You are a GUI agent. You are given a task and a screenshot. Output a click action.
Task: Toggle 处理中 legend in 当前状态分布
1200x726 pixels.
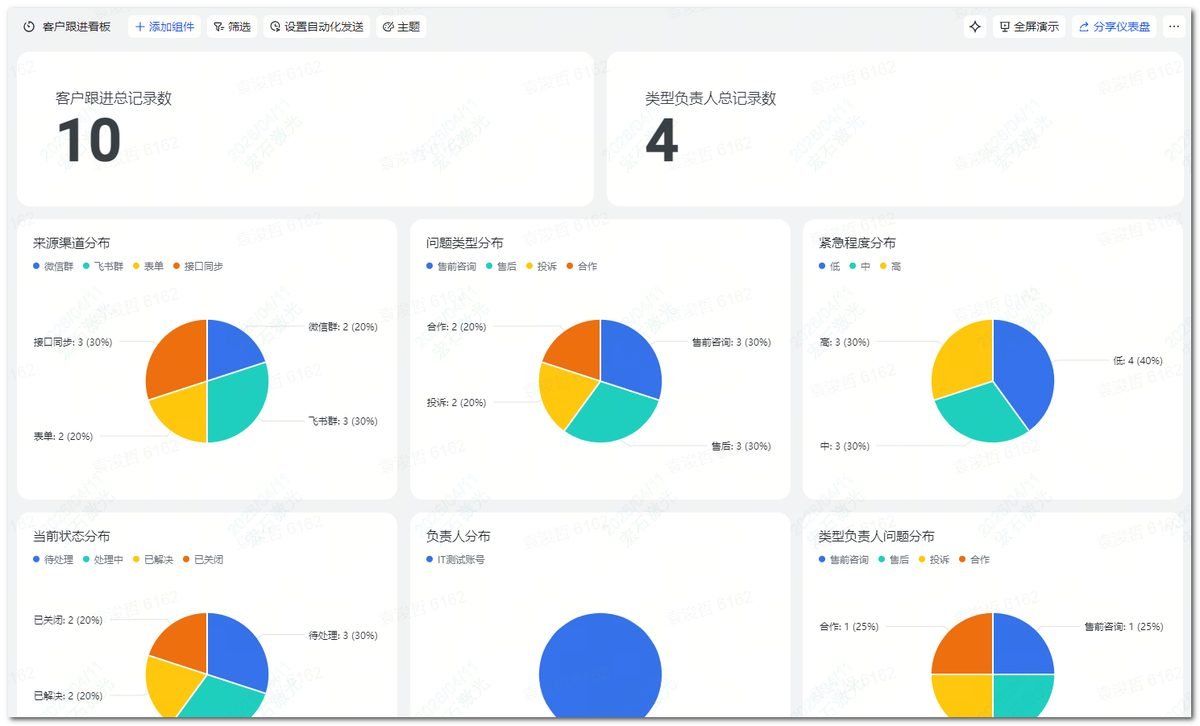pyautogui.click(x=103, y=559)
